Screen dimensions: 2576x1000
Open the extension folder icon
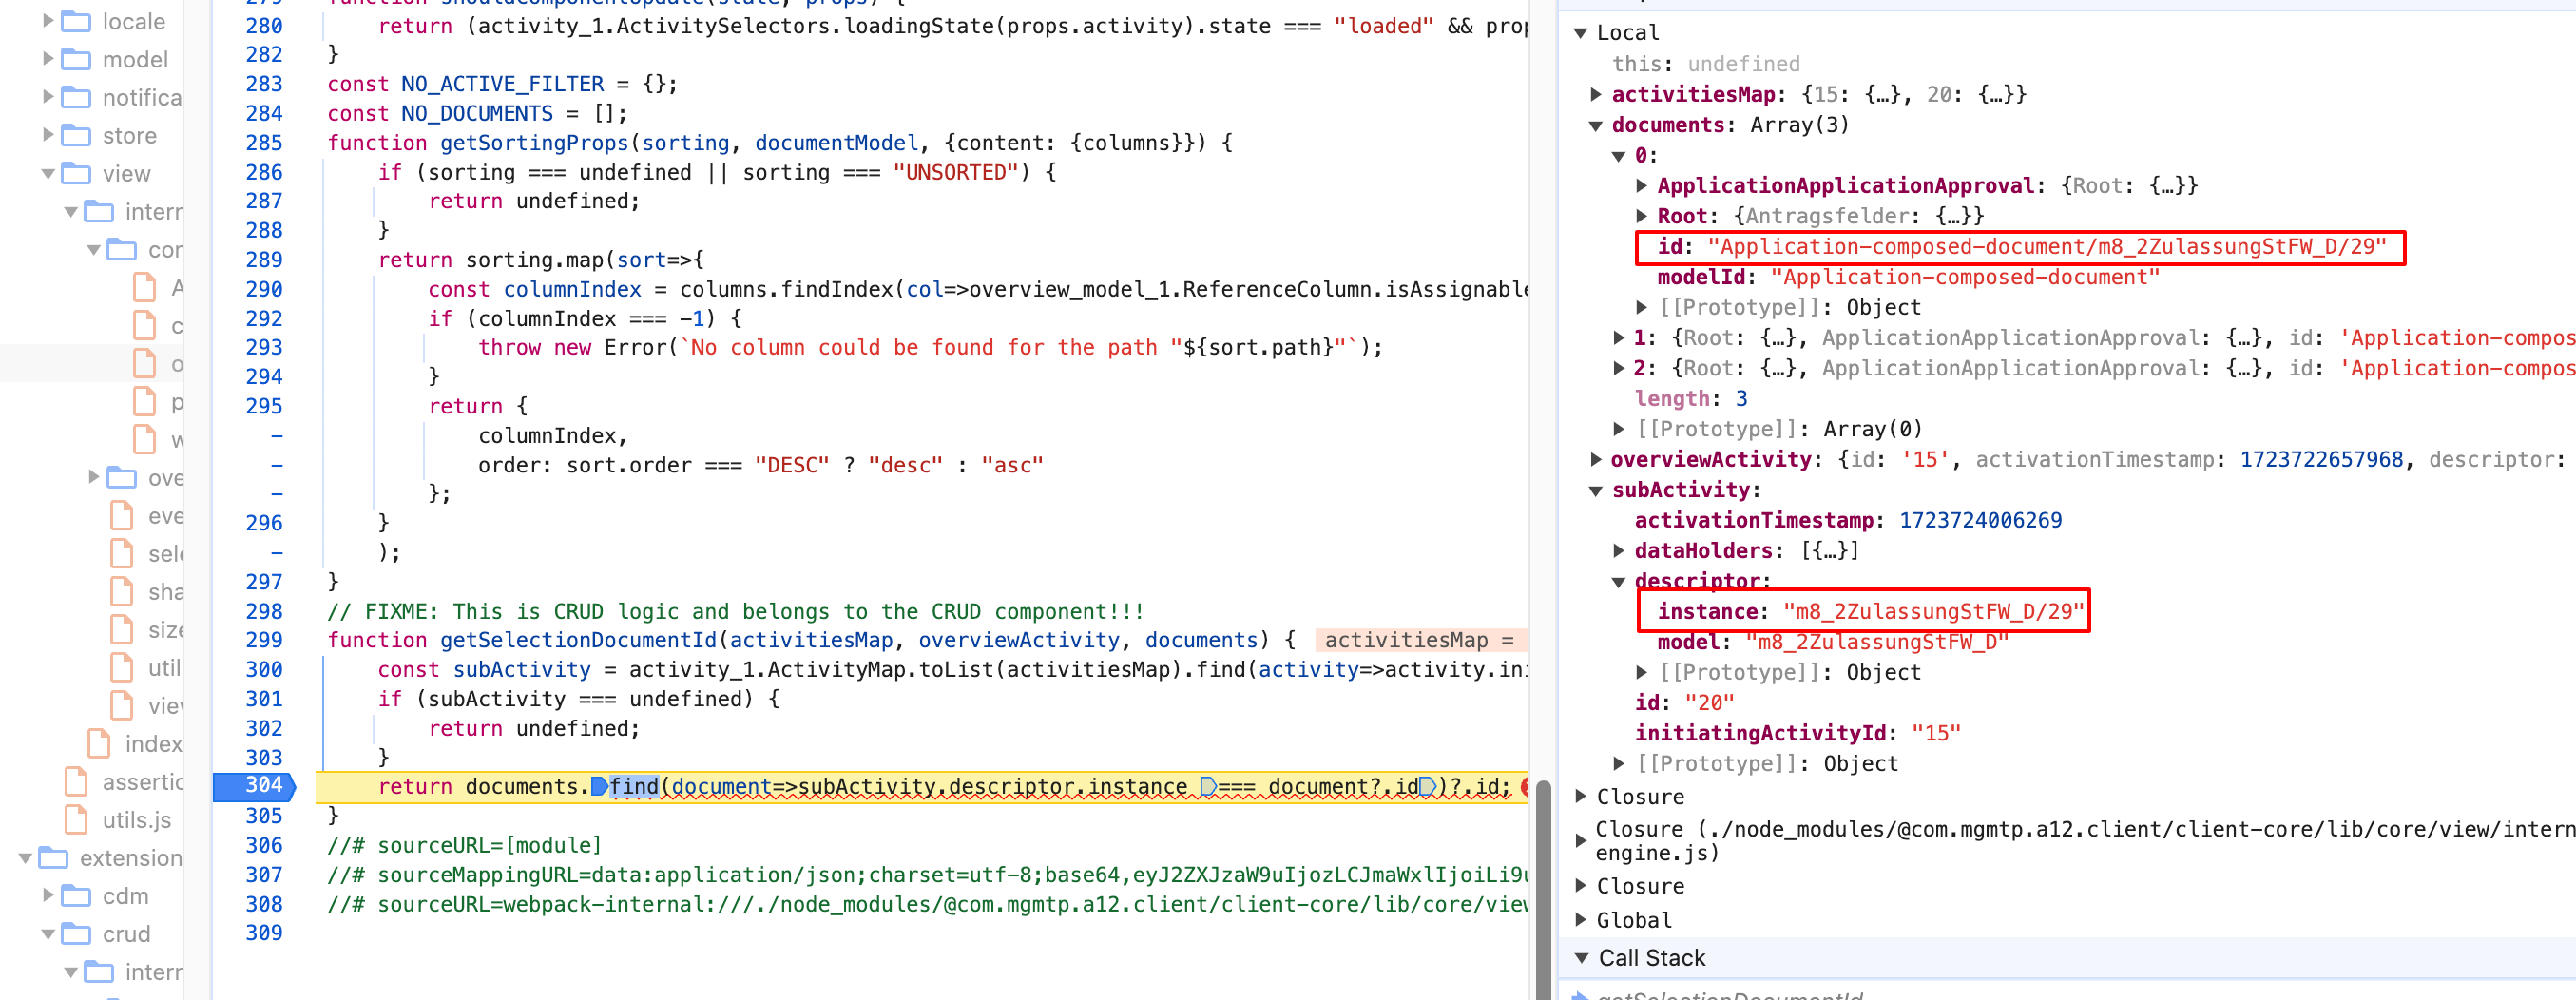click(x=53, y=857)
